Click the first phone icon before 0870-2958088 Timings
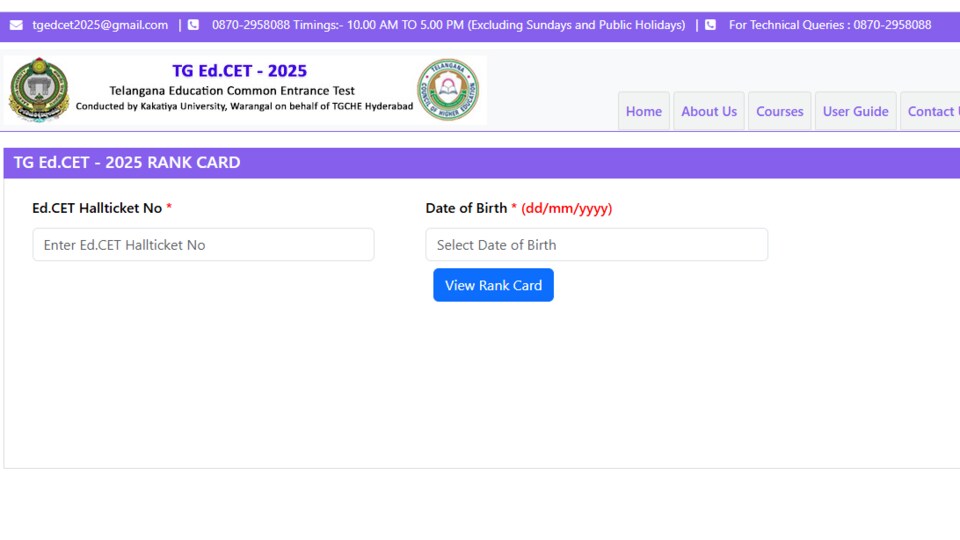This screenshot has height=540, width=960. (x=193, y=25)
